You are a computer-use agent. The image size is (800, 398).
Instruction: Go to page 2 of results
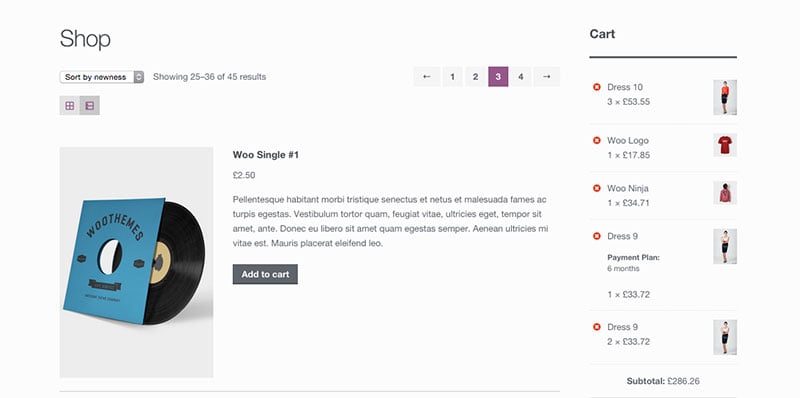475,77
